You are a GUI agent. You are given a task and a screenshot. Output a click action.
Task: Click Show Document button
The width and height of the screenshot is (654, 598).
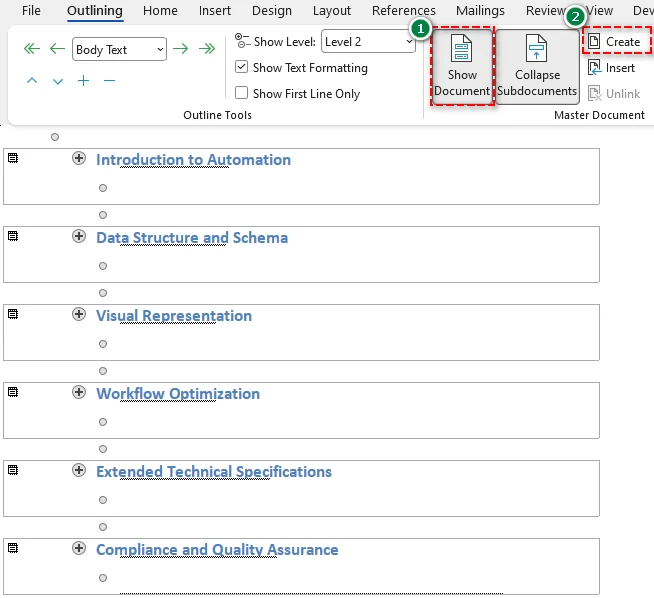462,66
